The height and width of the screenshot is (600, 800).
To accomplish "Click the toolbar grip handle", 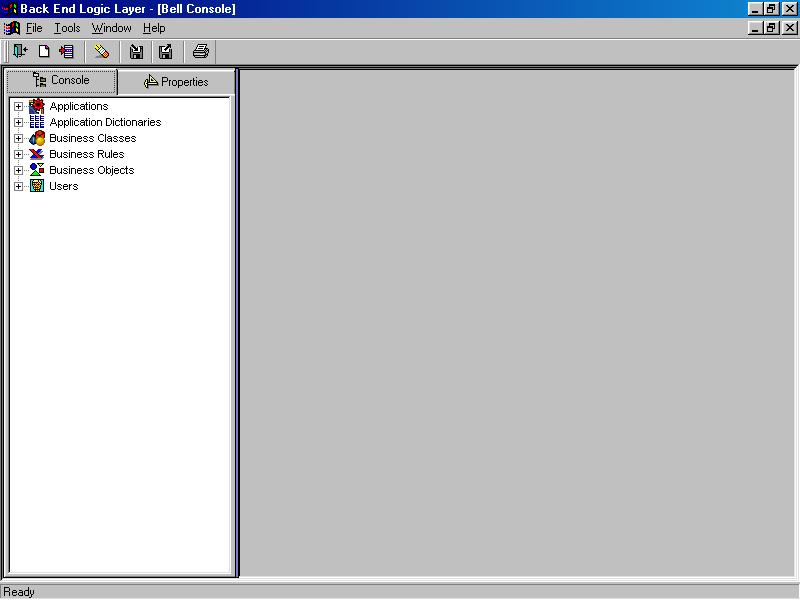I will (x=7, y=52).
